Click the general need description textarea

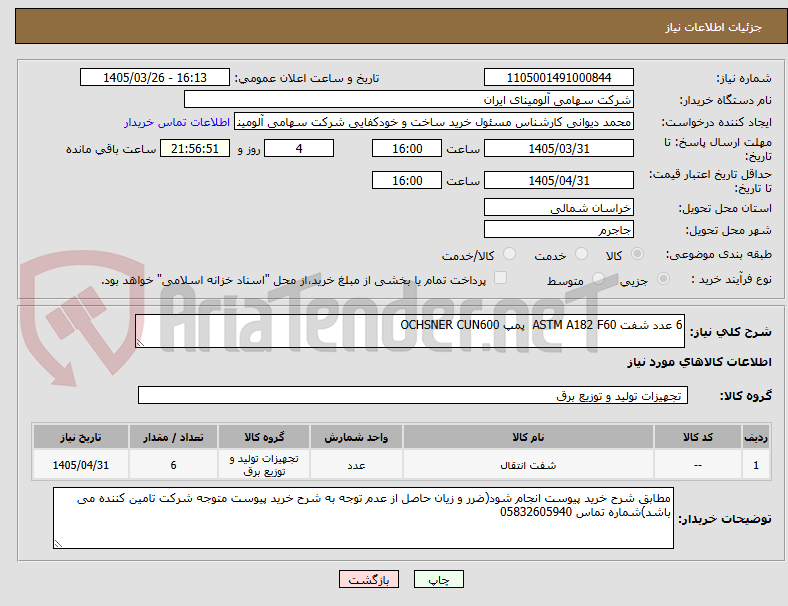[410, 331]
